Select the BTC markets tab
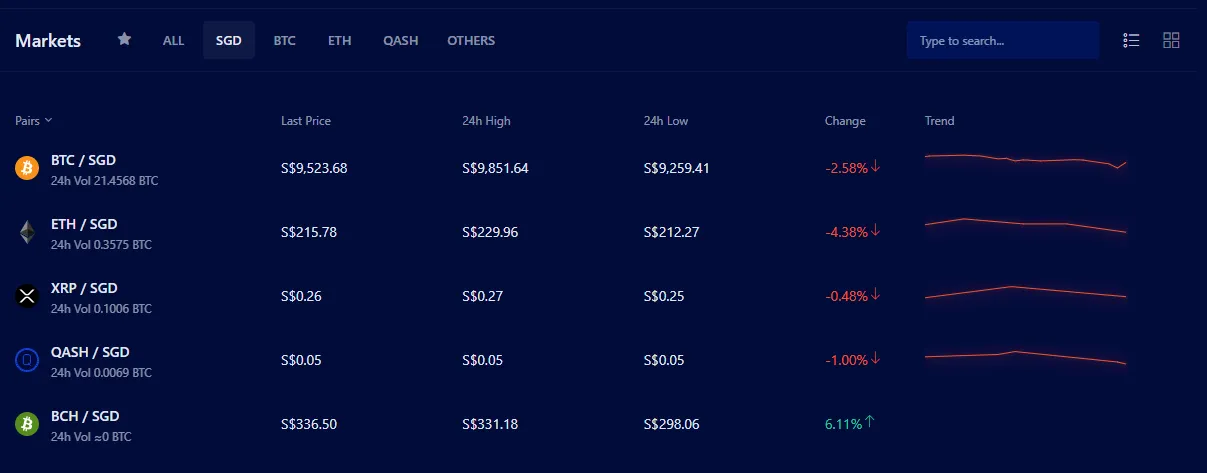 [x=285, y=41]
